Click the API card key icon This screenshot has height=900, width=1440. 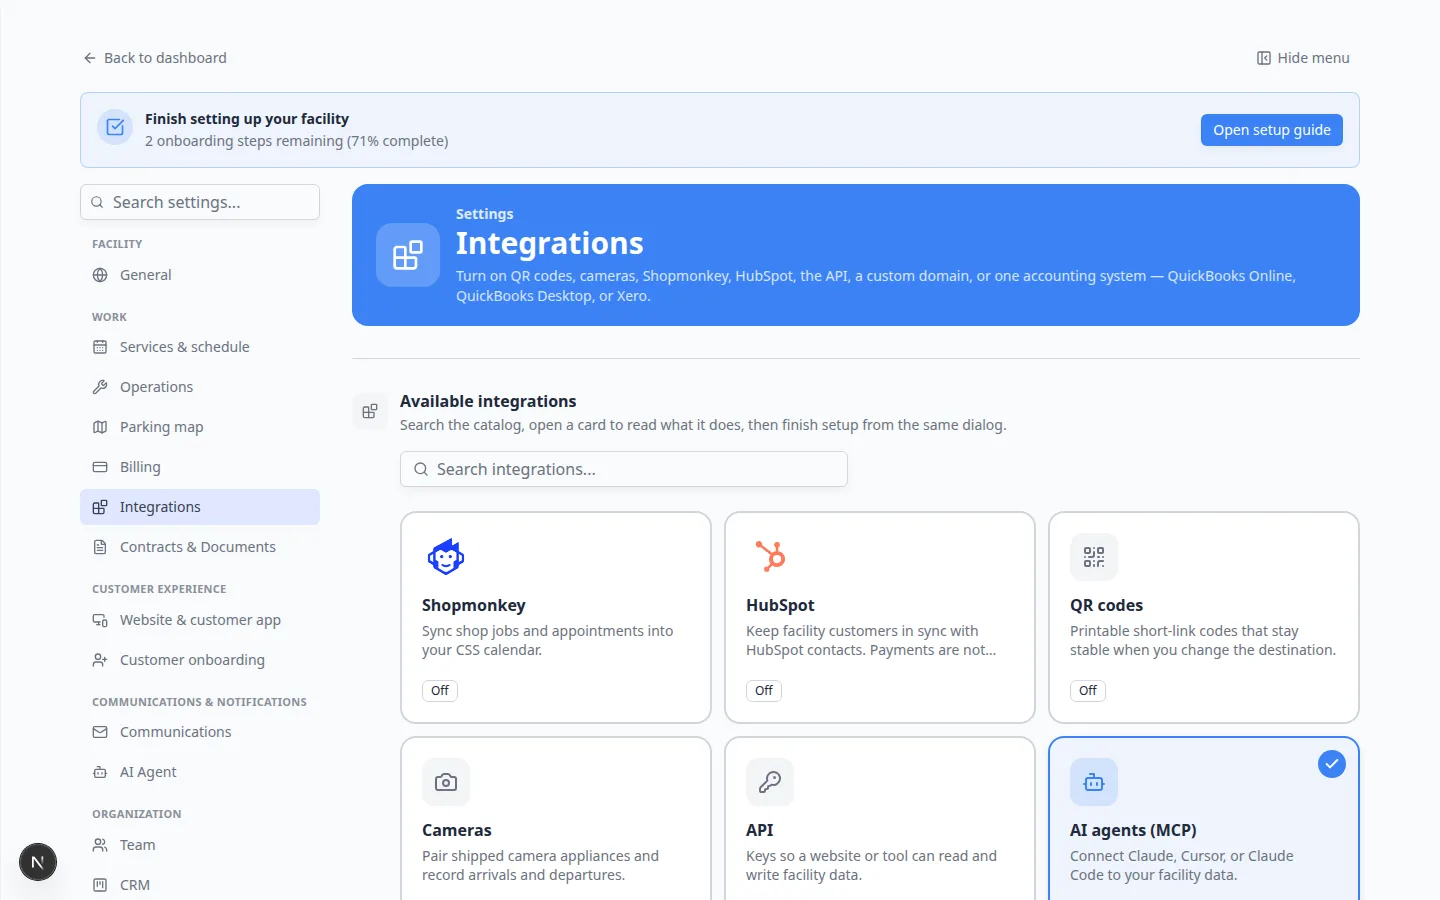tap(770, 782)
